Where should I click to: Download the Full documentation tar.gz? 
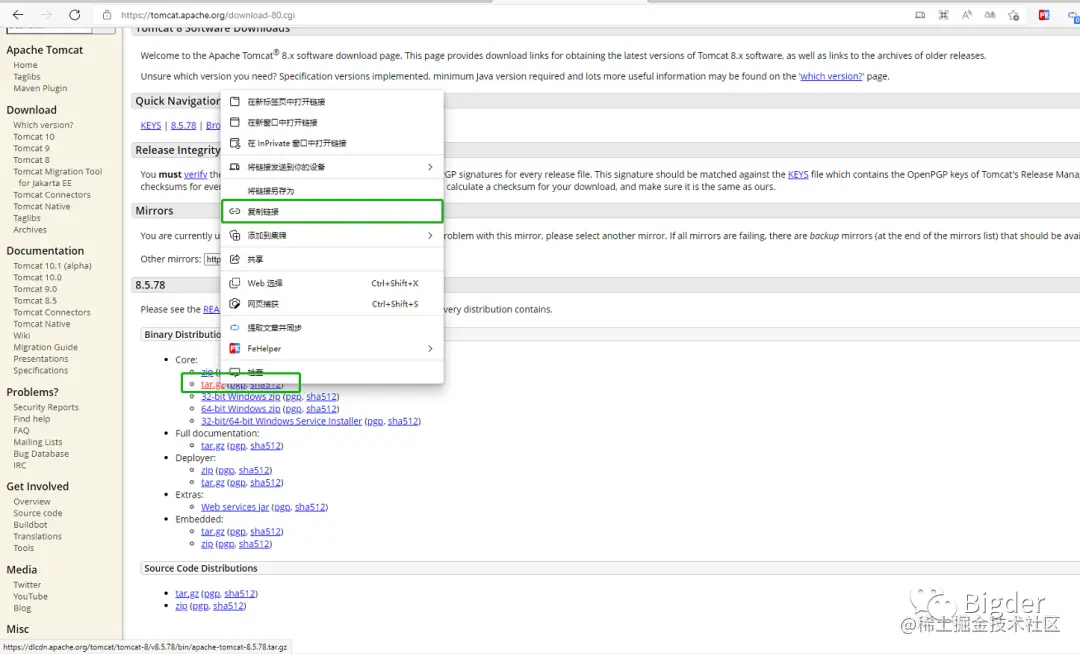click(x=213, y=446)
